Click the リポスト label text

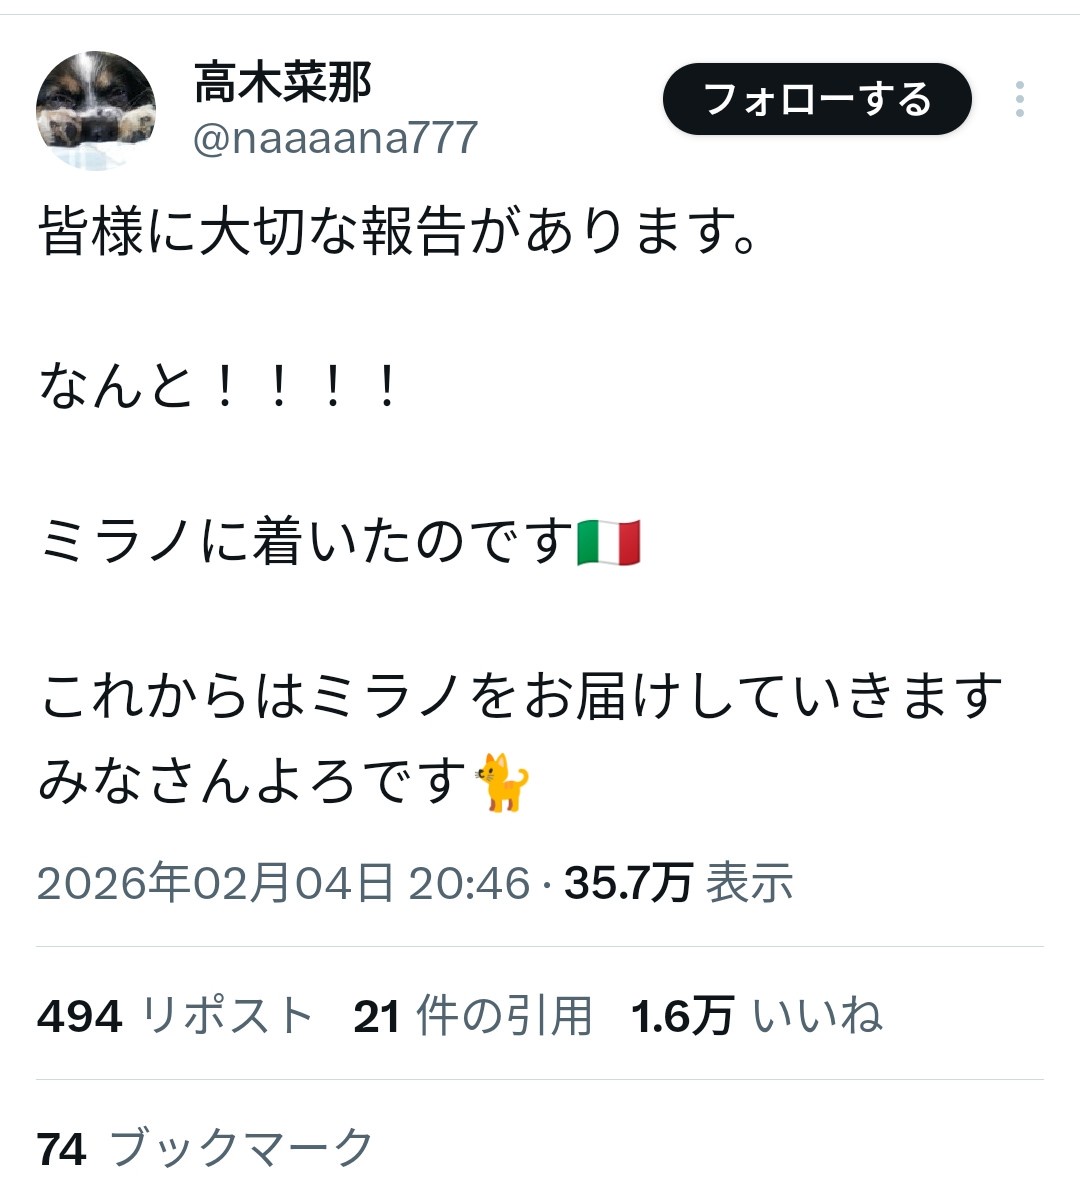(228, 1015)
